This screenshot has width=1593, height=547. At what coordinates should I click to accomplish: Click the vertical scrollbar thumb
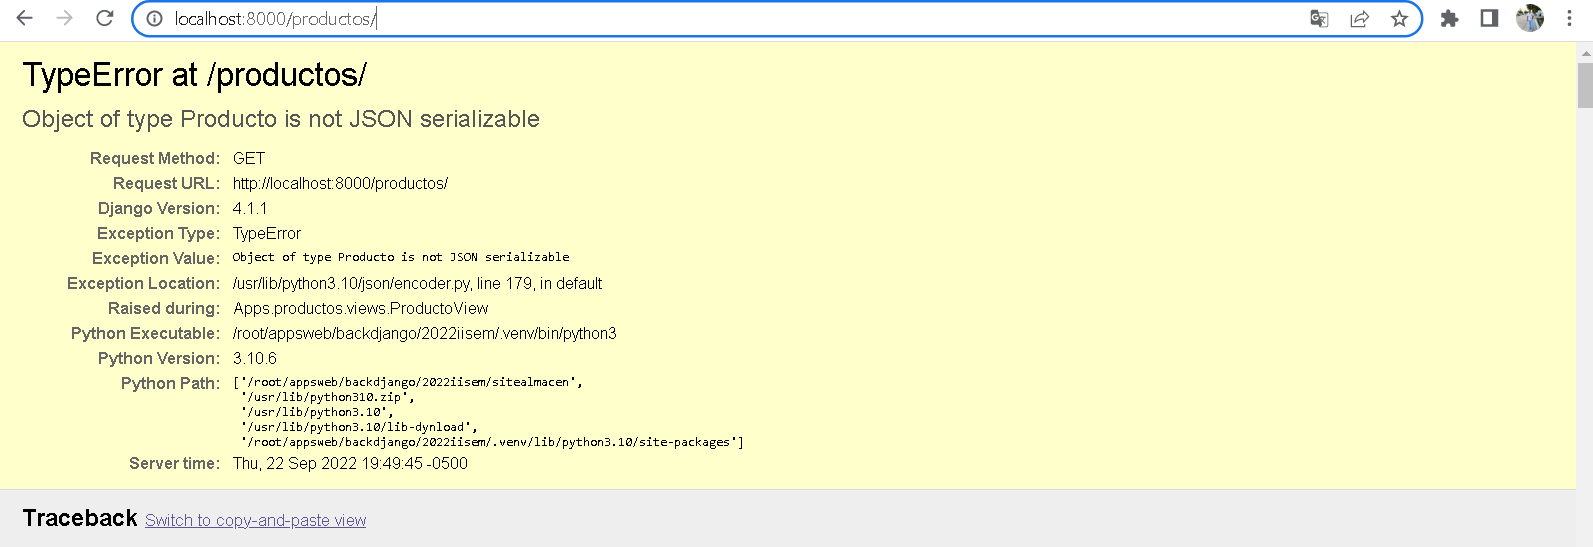(1585, 85)
